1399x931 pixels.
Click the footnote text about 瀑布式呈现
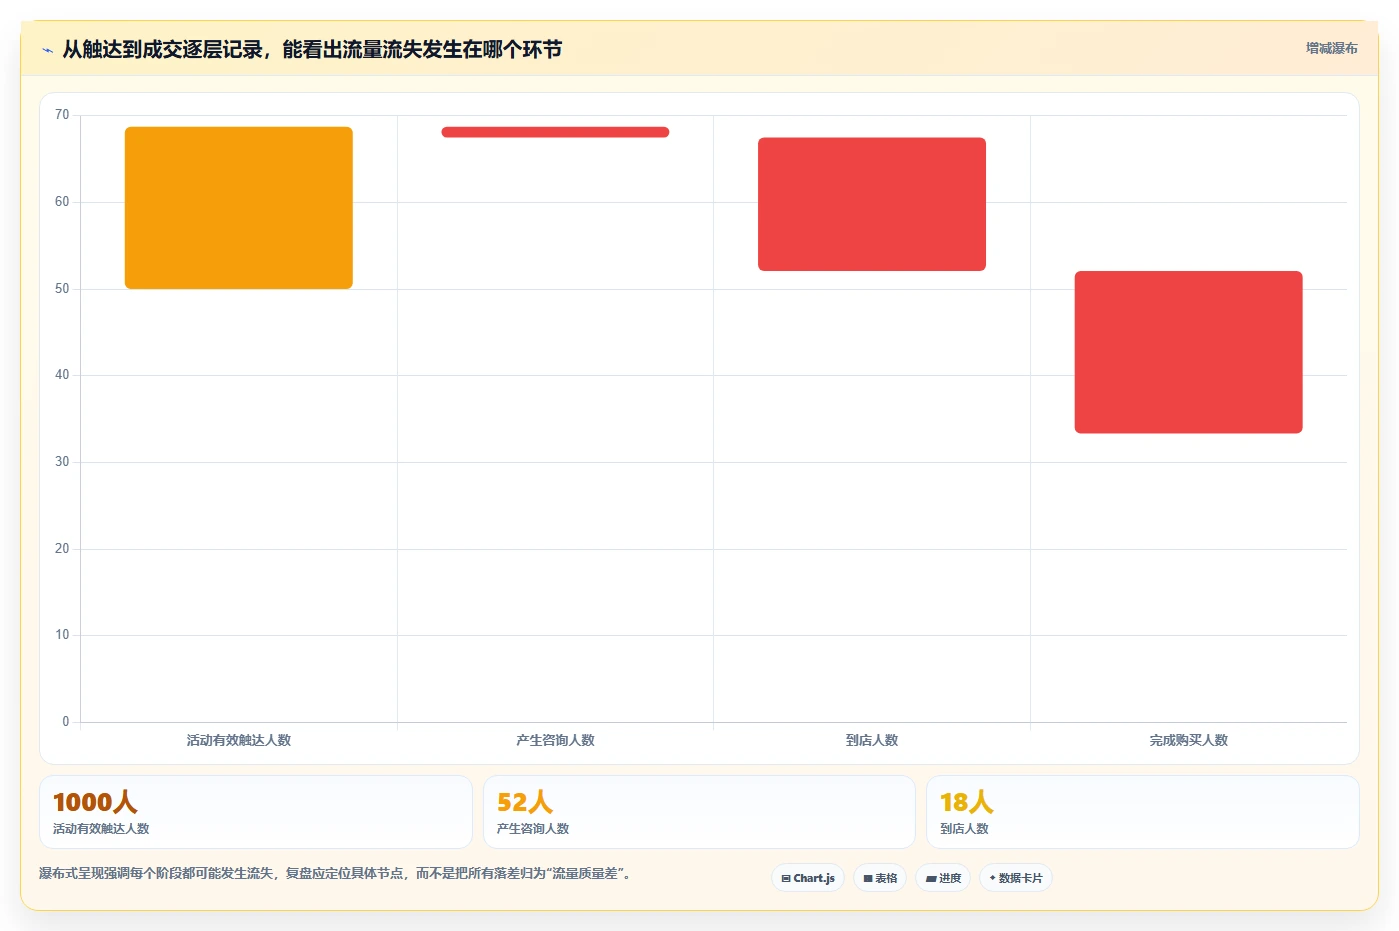(335, 873)
